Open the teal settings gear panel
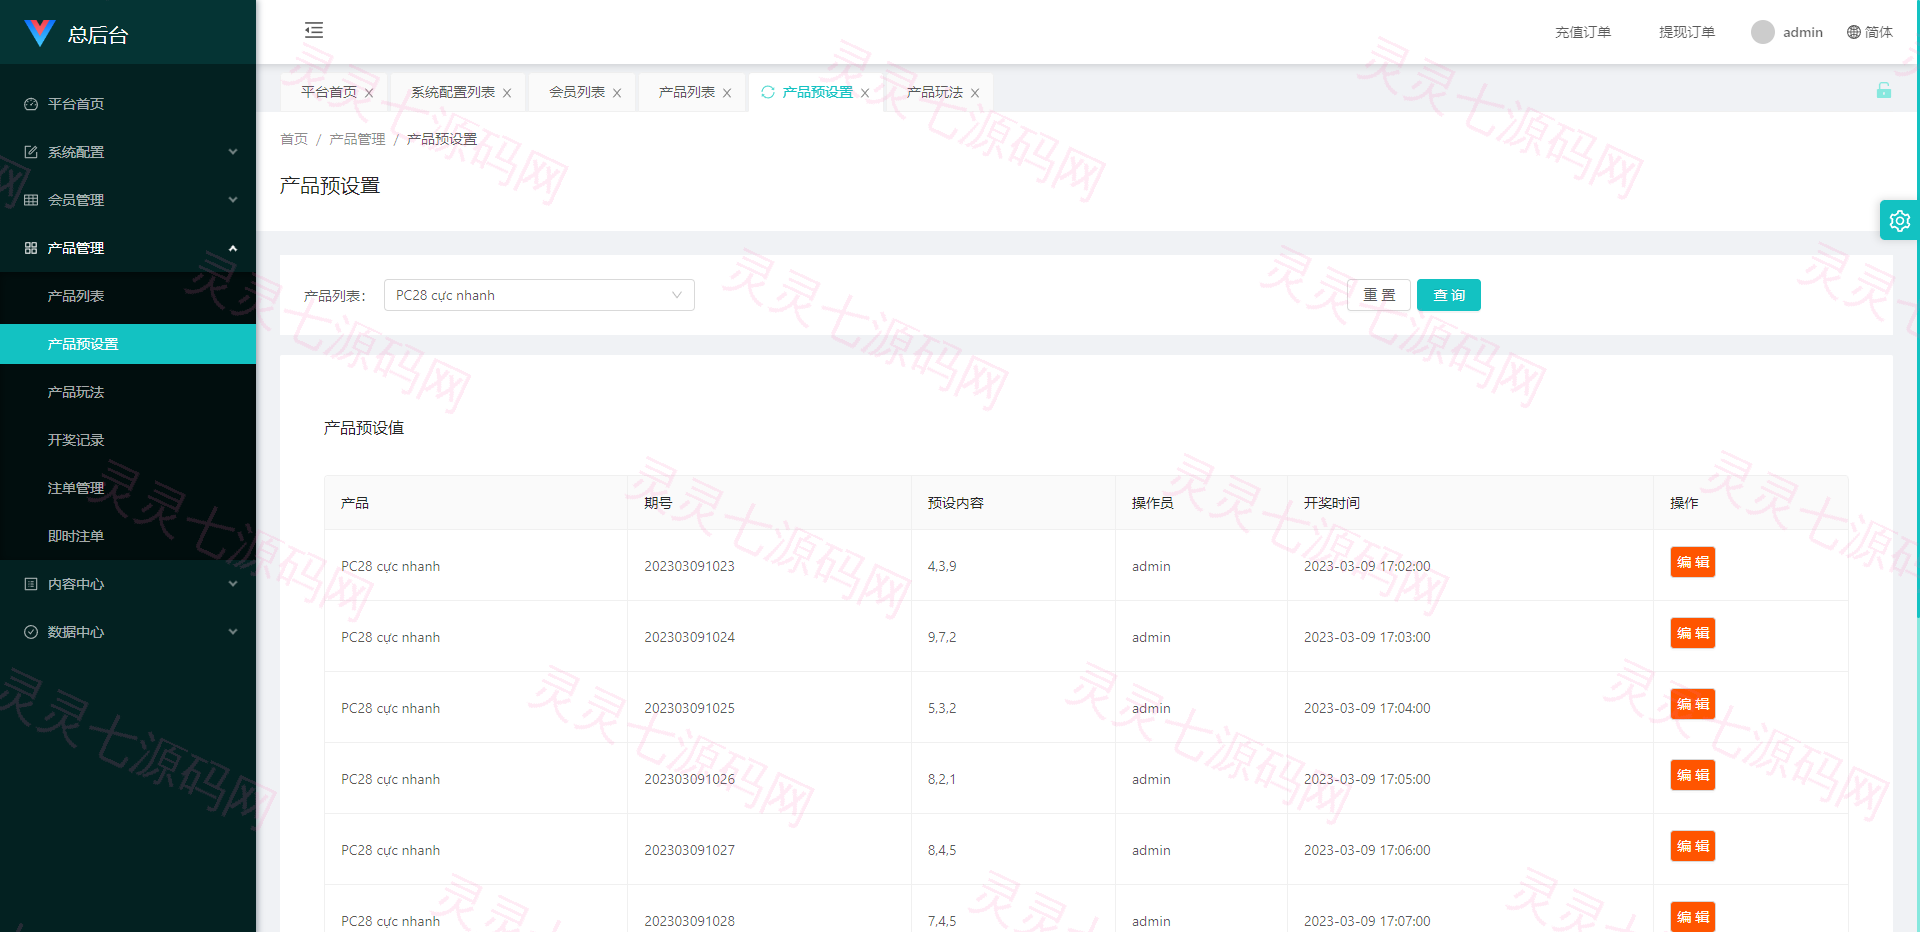This screenshot has height=932, width=1920. coord(1899,221)
